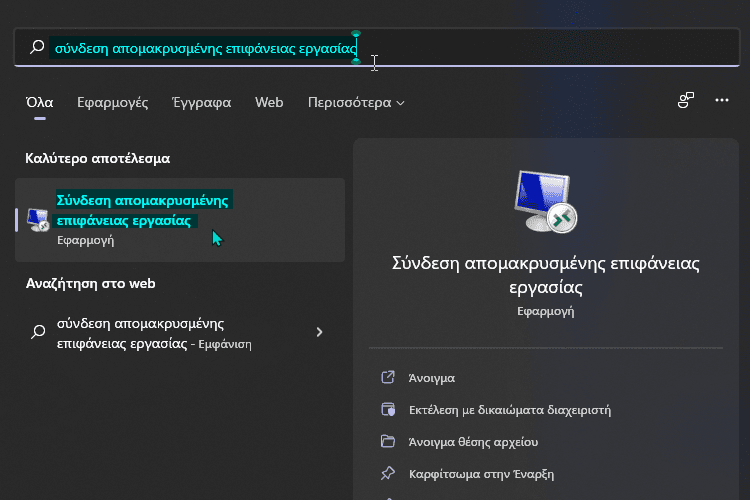Select the Όλα tab
Image resolution: width=750 pixels, height=500 pixels.
tap(40, 102)
